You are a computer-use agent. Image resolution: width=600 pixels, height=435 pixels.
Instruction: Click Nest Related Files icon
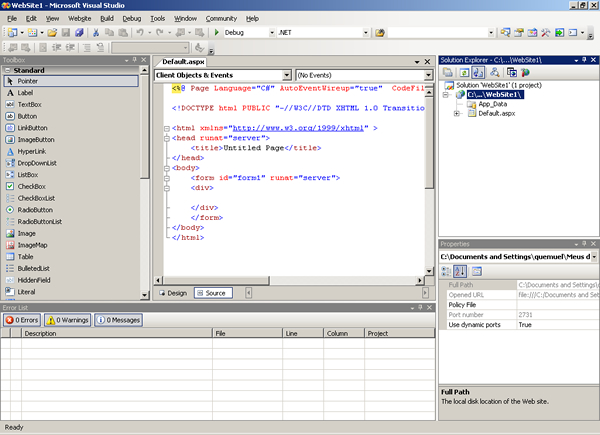[x=478, y=72]
